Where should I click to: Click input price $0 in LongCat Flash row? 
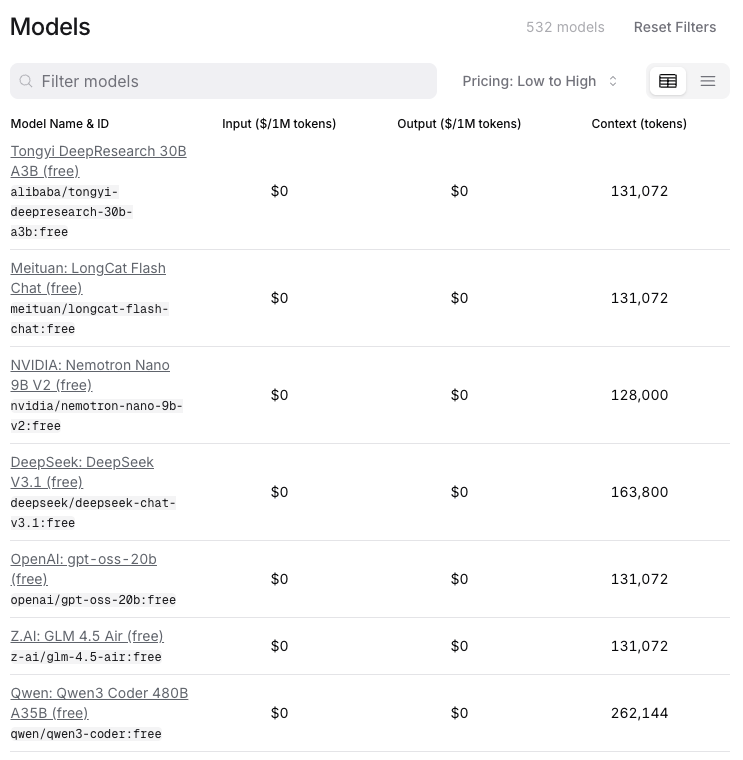(279, 298)
